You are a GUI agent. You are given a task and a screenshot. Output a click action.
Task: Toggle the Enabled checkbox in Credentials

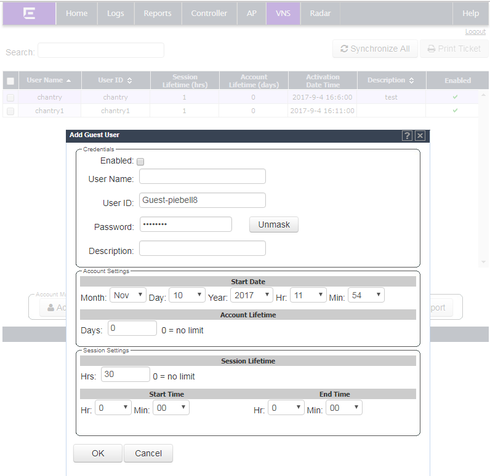coord(140,162)
